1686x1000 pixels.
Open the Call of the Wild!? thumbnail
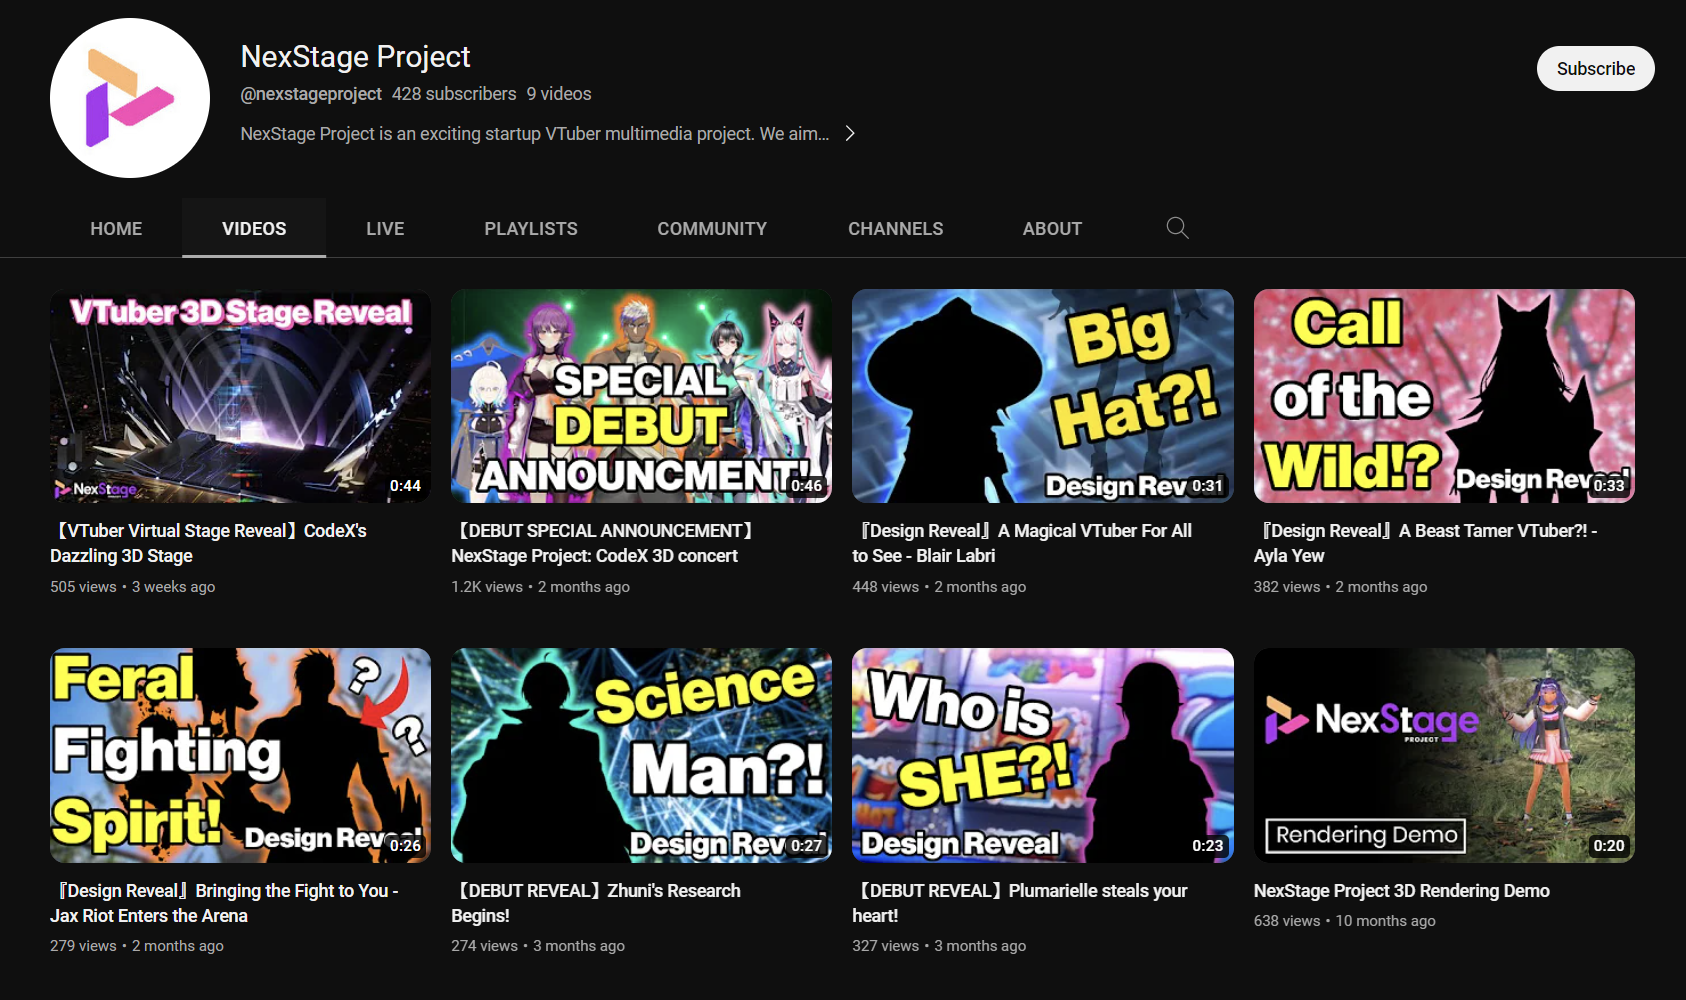(1444, 396)
